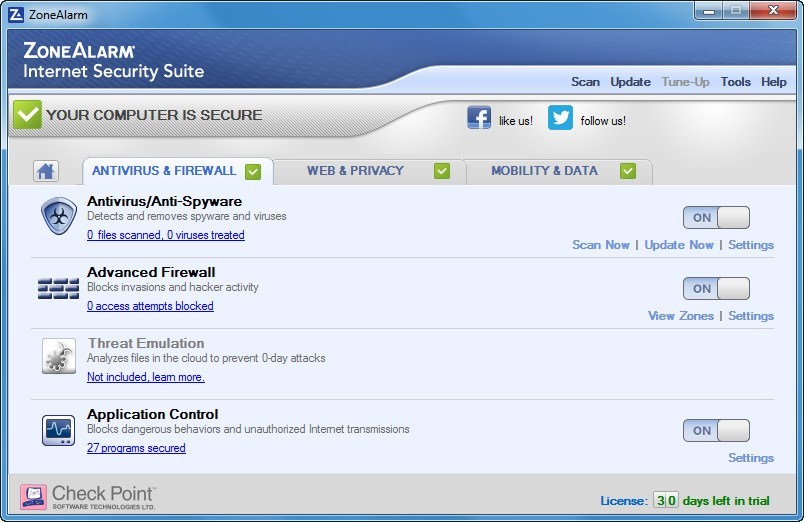Click the Antivirus biohazard shield icon

tap(59, 216)
